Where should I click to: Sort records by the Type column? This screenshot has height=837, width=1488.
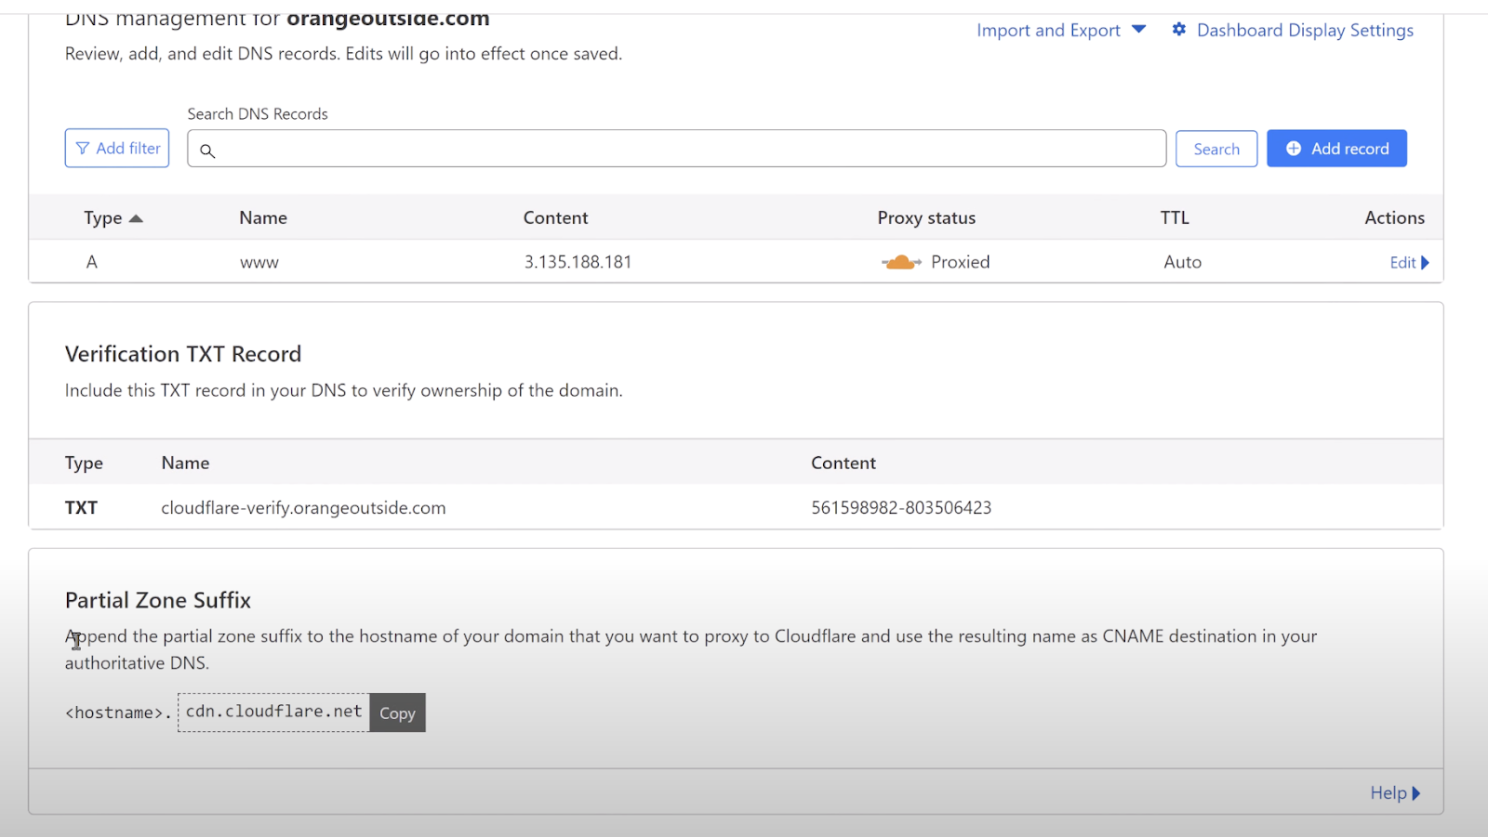tap(113, 218)
